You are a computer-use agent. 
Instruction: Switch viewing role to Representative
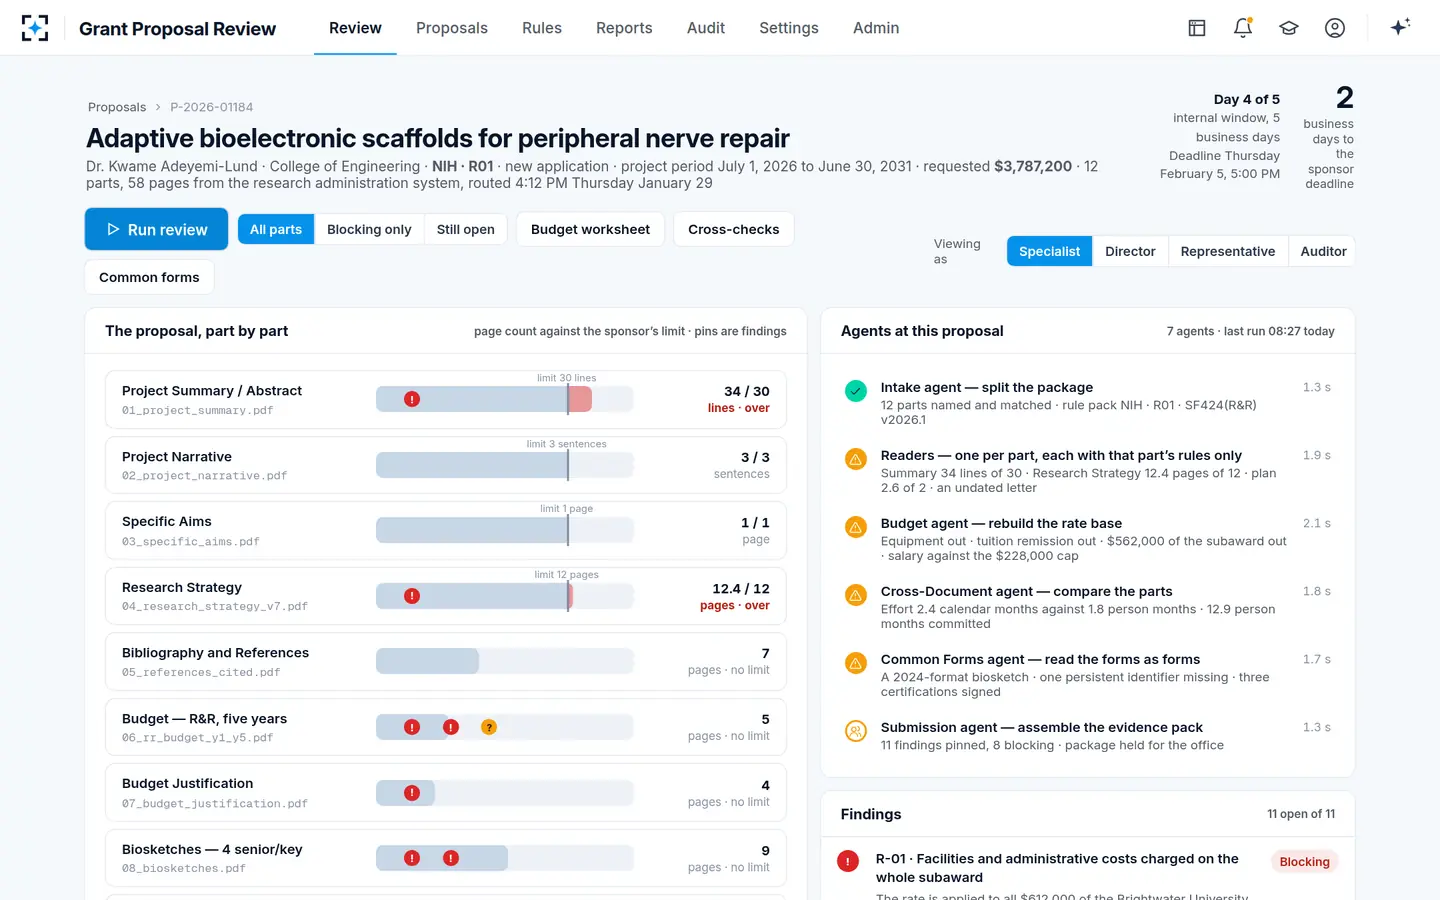[x=1228, y=251]
